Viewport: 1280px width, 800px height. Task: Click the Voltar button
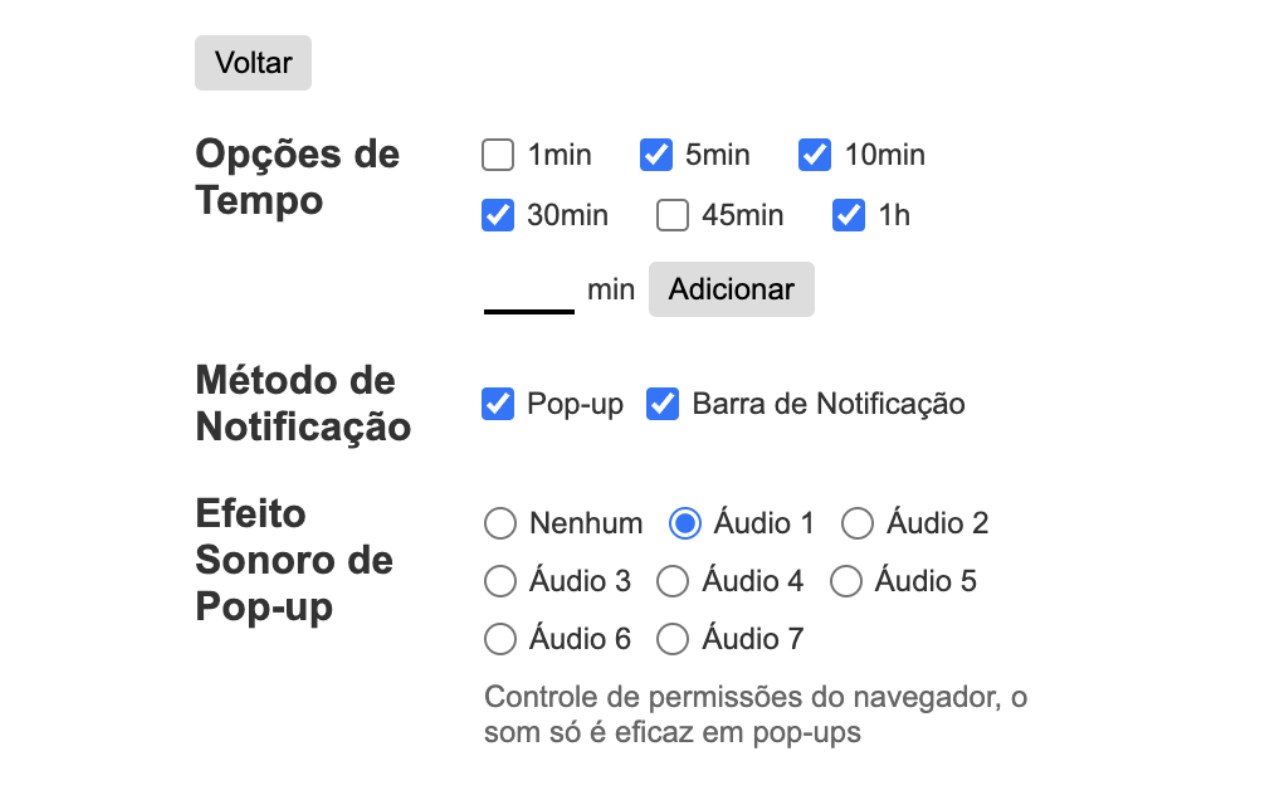tap(253, 63)
